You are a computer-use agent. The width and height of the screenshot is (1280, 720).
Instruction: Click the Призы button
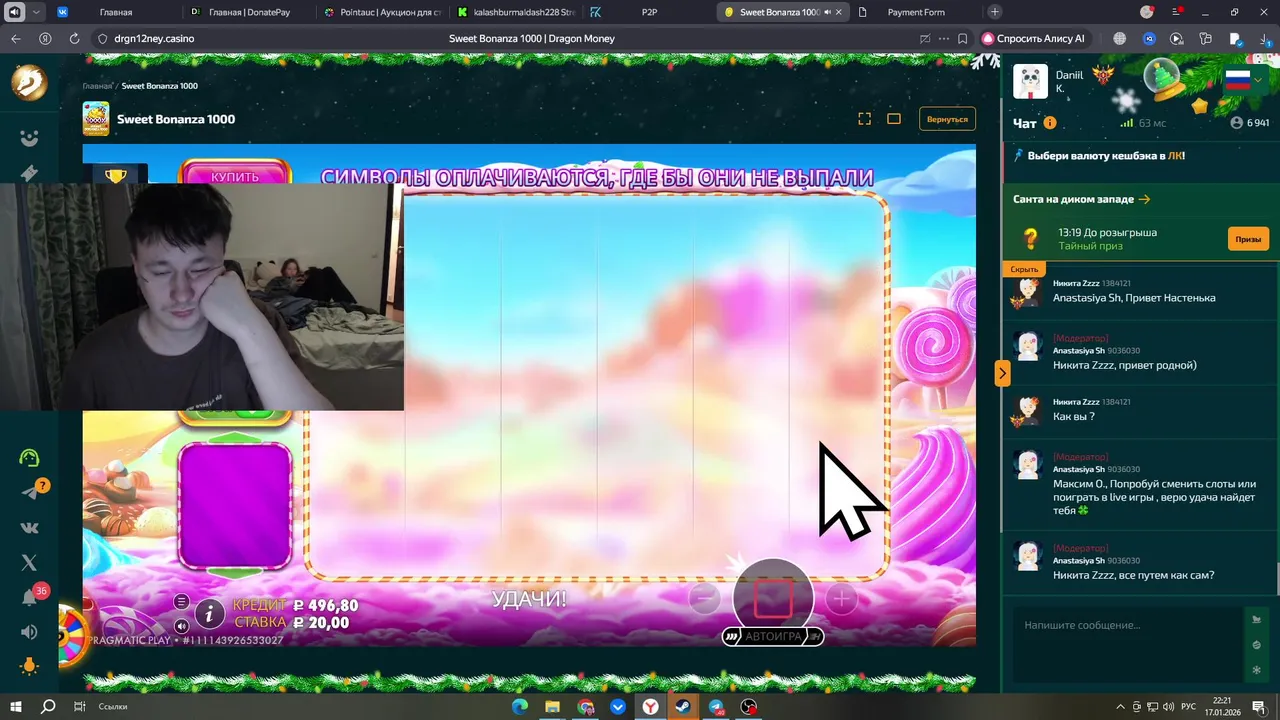(1248, 239)
